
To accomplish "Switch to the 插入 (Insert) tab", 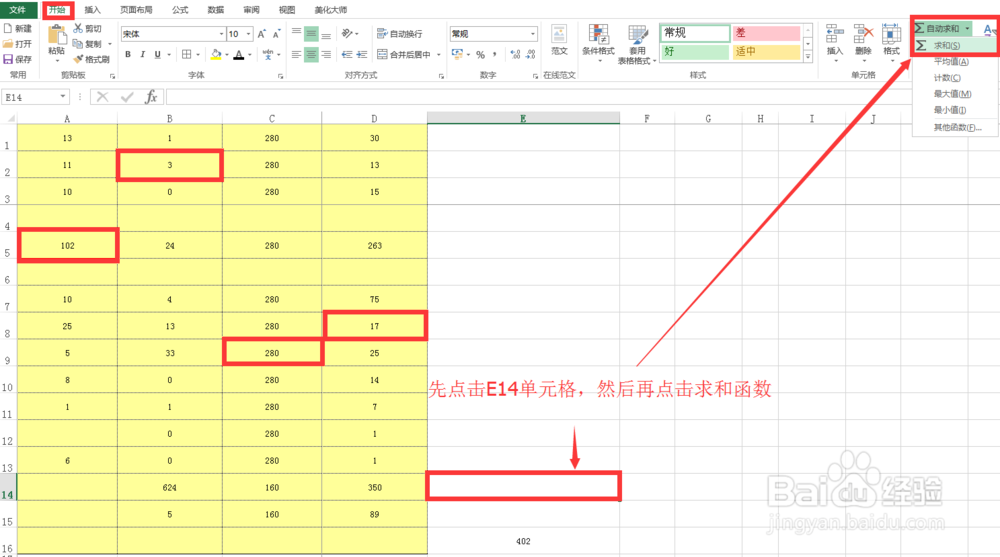I will tap(92, 10).
